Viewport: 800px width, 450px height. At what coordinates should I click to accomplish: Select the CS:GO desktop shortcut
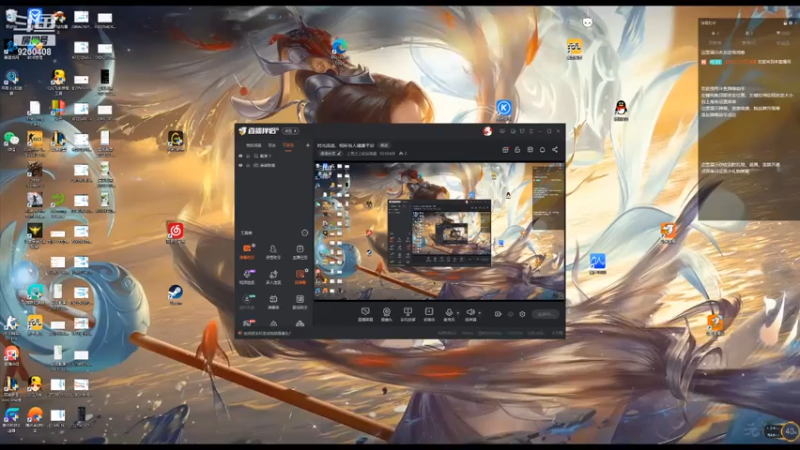35,143
